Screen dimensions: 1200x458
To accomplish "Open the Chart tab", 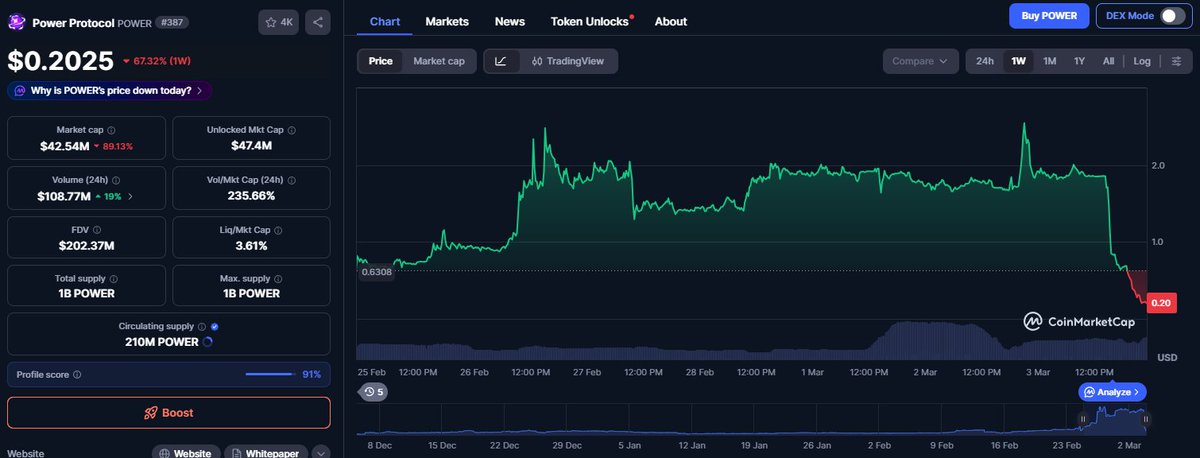I will pyautogui.click(x=385, y=21).
